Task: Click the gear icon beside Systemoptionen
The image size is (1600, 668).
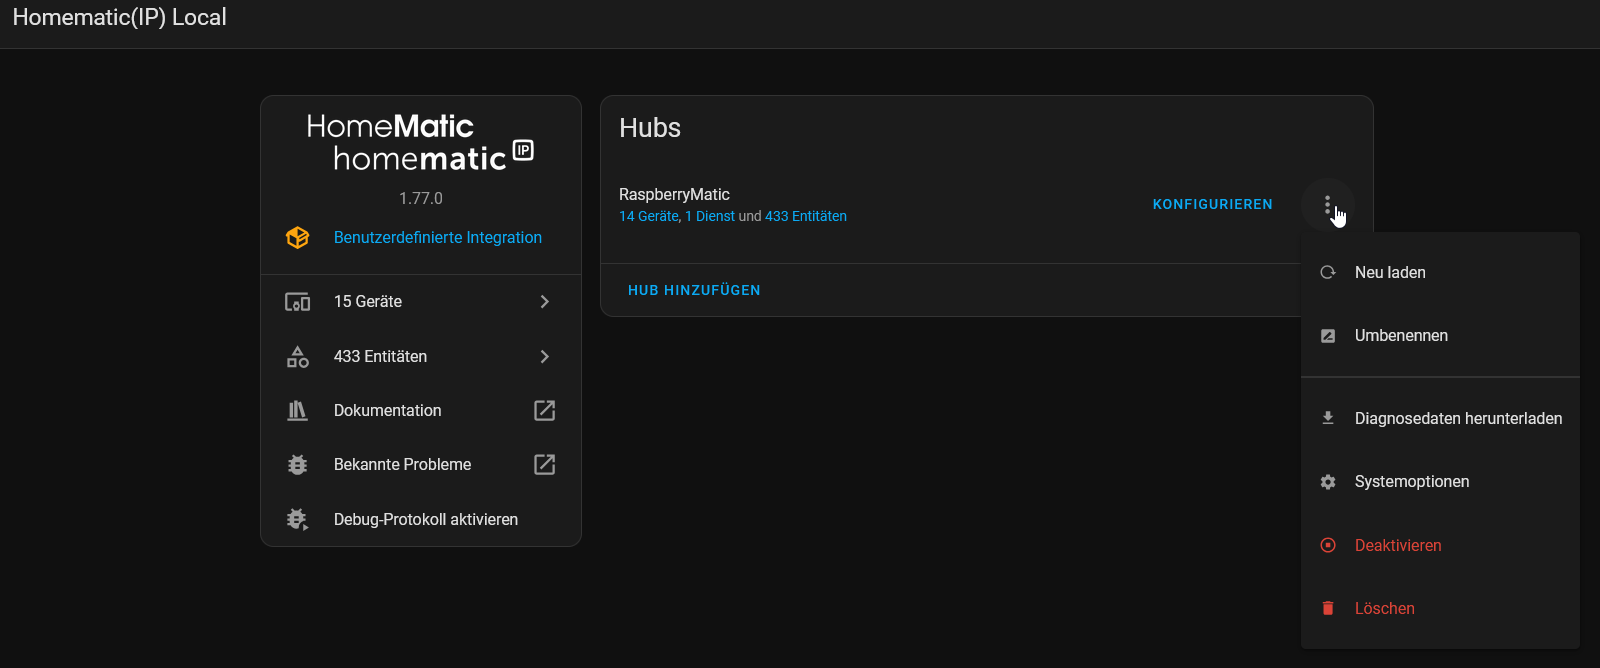Action: [x=1328, y=482]
